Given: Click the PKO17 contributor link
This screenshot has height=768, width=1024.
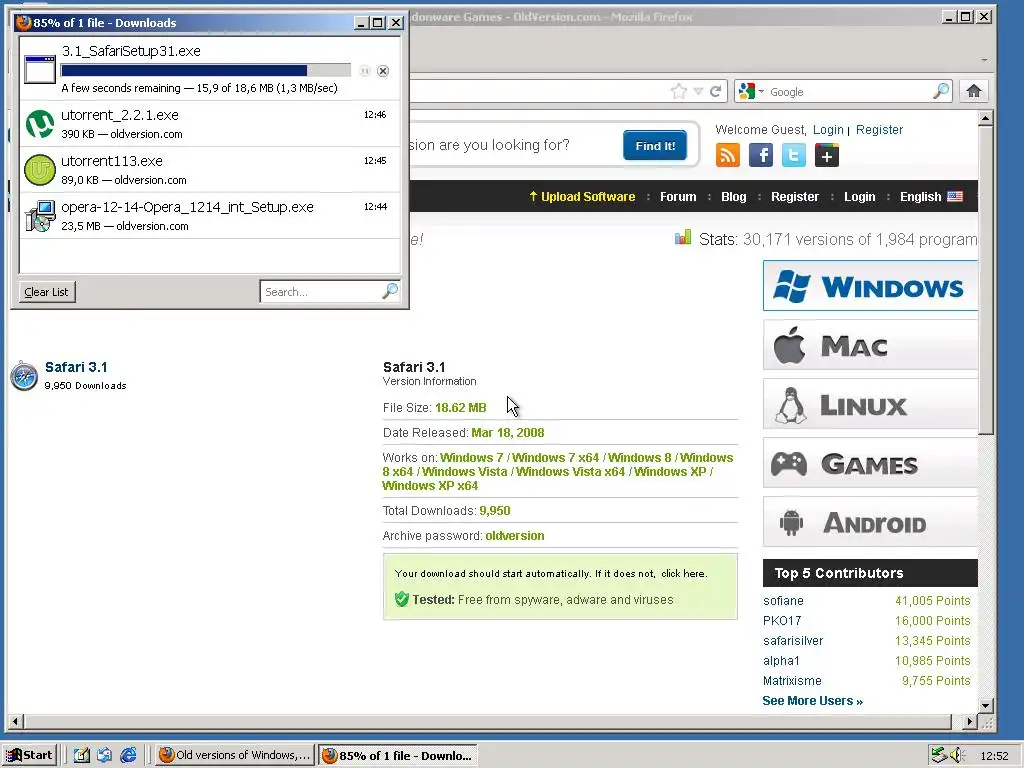Looking at the screenshot, I should click(x=782, y=620).
